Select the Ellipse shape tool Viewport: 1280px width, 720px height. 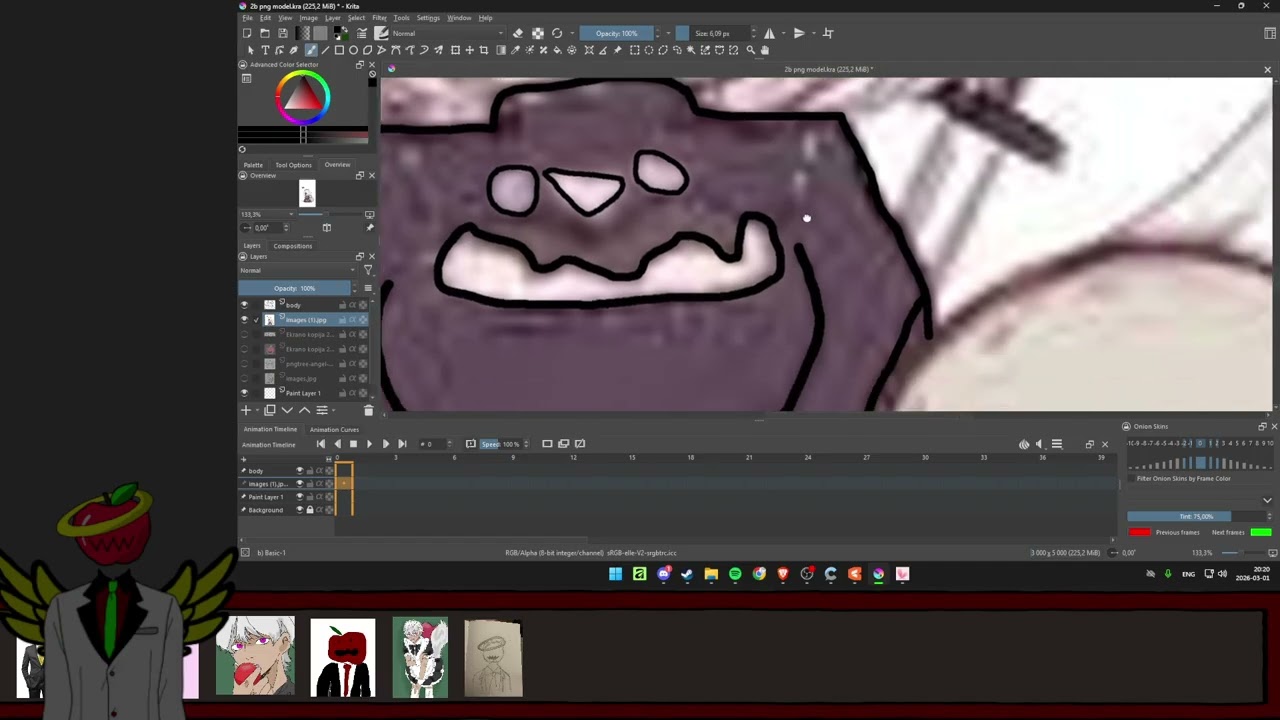tap(353, 50)
